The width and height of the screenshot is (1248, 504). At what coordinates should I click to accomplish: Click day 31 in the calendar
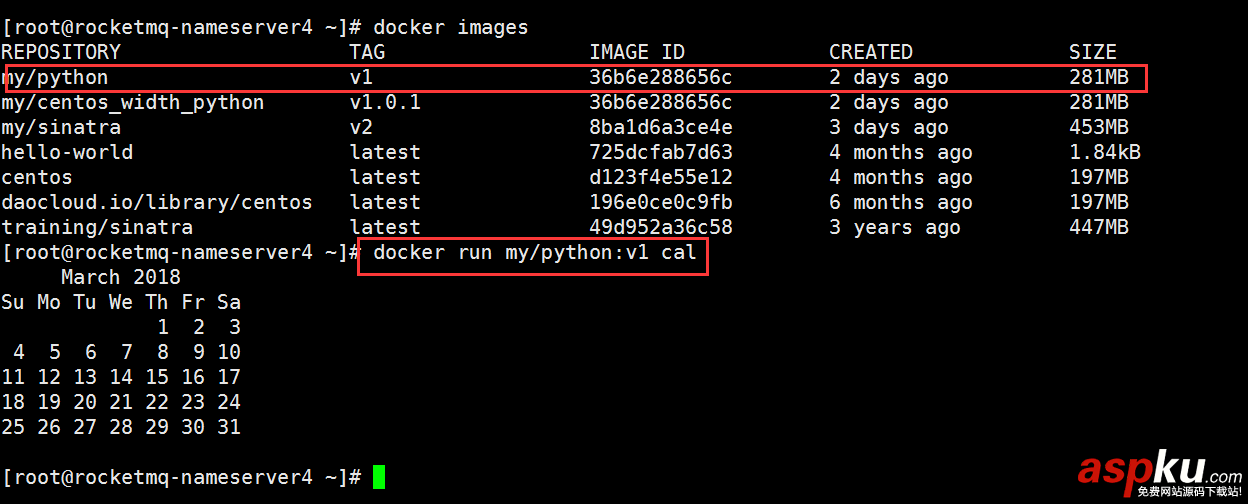click(x=229, y=427)
